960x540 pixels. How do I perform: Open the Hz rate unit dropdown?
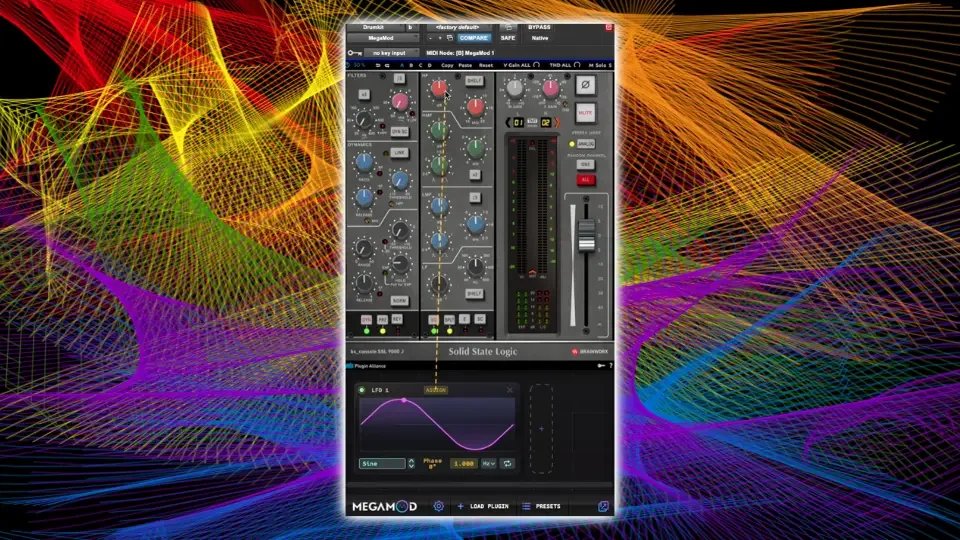[489, 463]
